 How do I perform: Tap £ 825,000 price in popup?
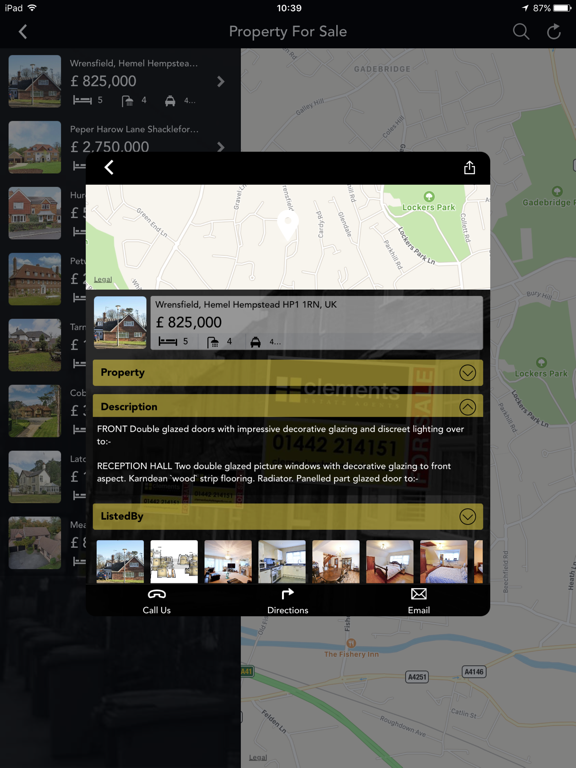pos(189,322)
